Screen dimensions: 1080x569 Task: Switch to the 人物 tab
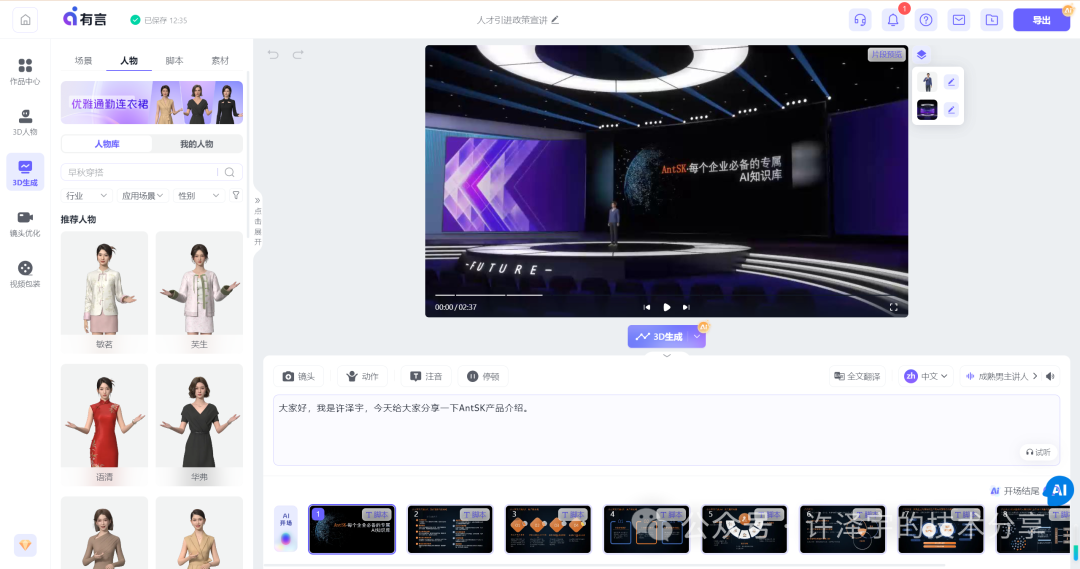coord(129,61)
